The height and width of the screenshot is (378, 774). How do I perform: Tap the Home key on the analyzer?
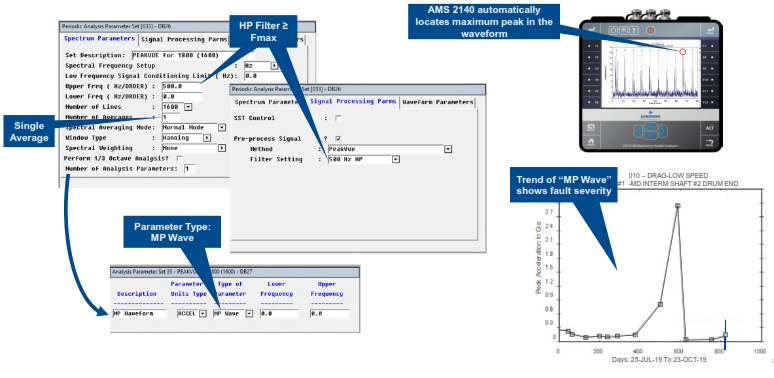(x=590, y=143)
